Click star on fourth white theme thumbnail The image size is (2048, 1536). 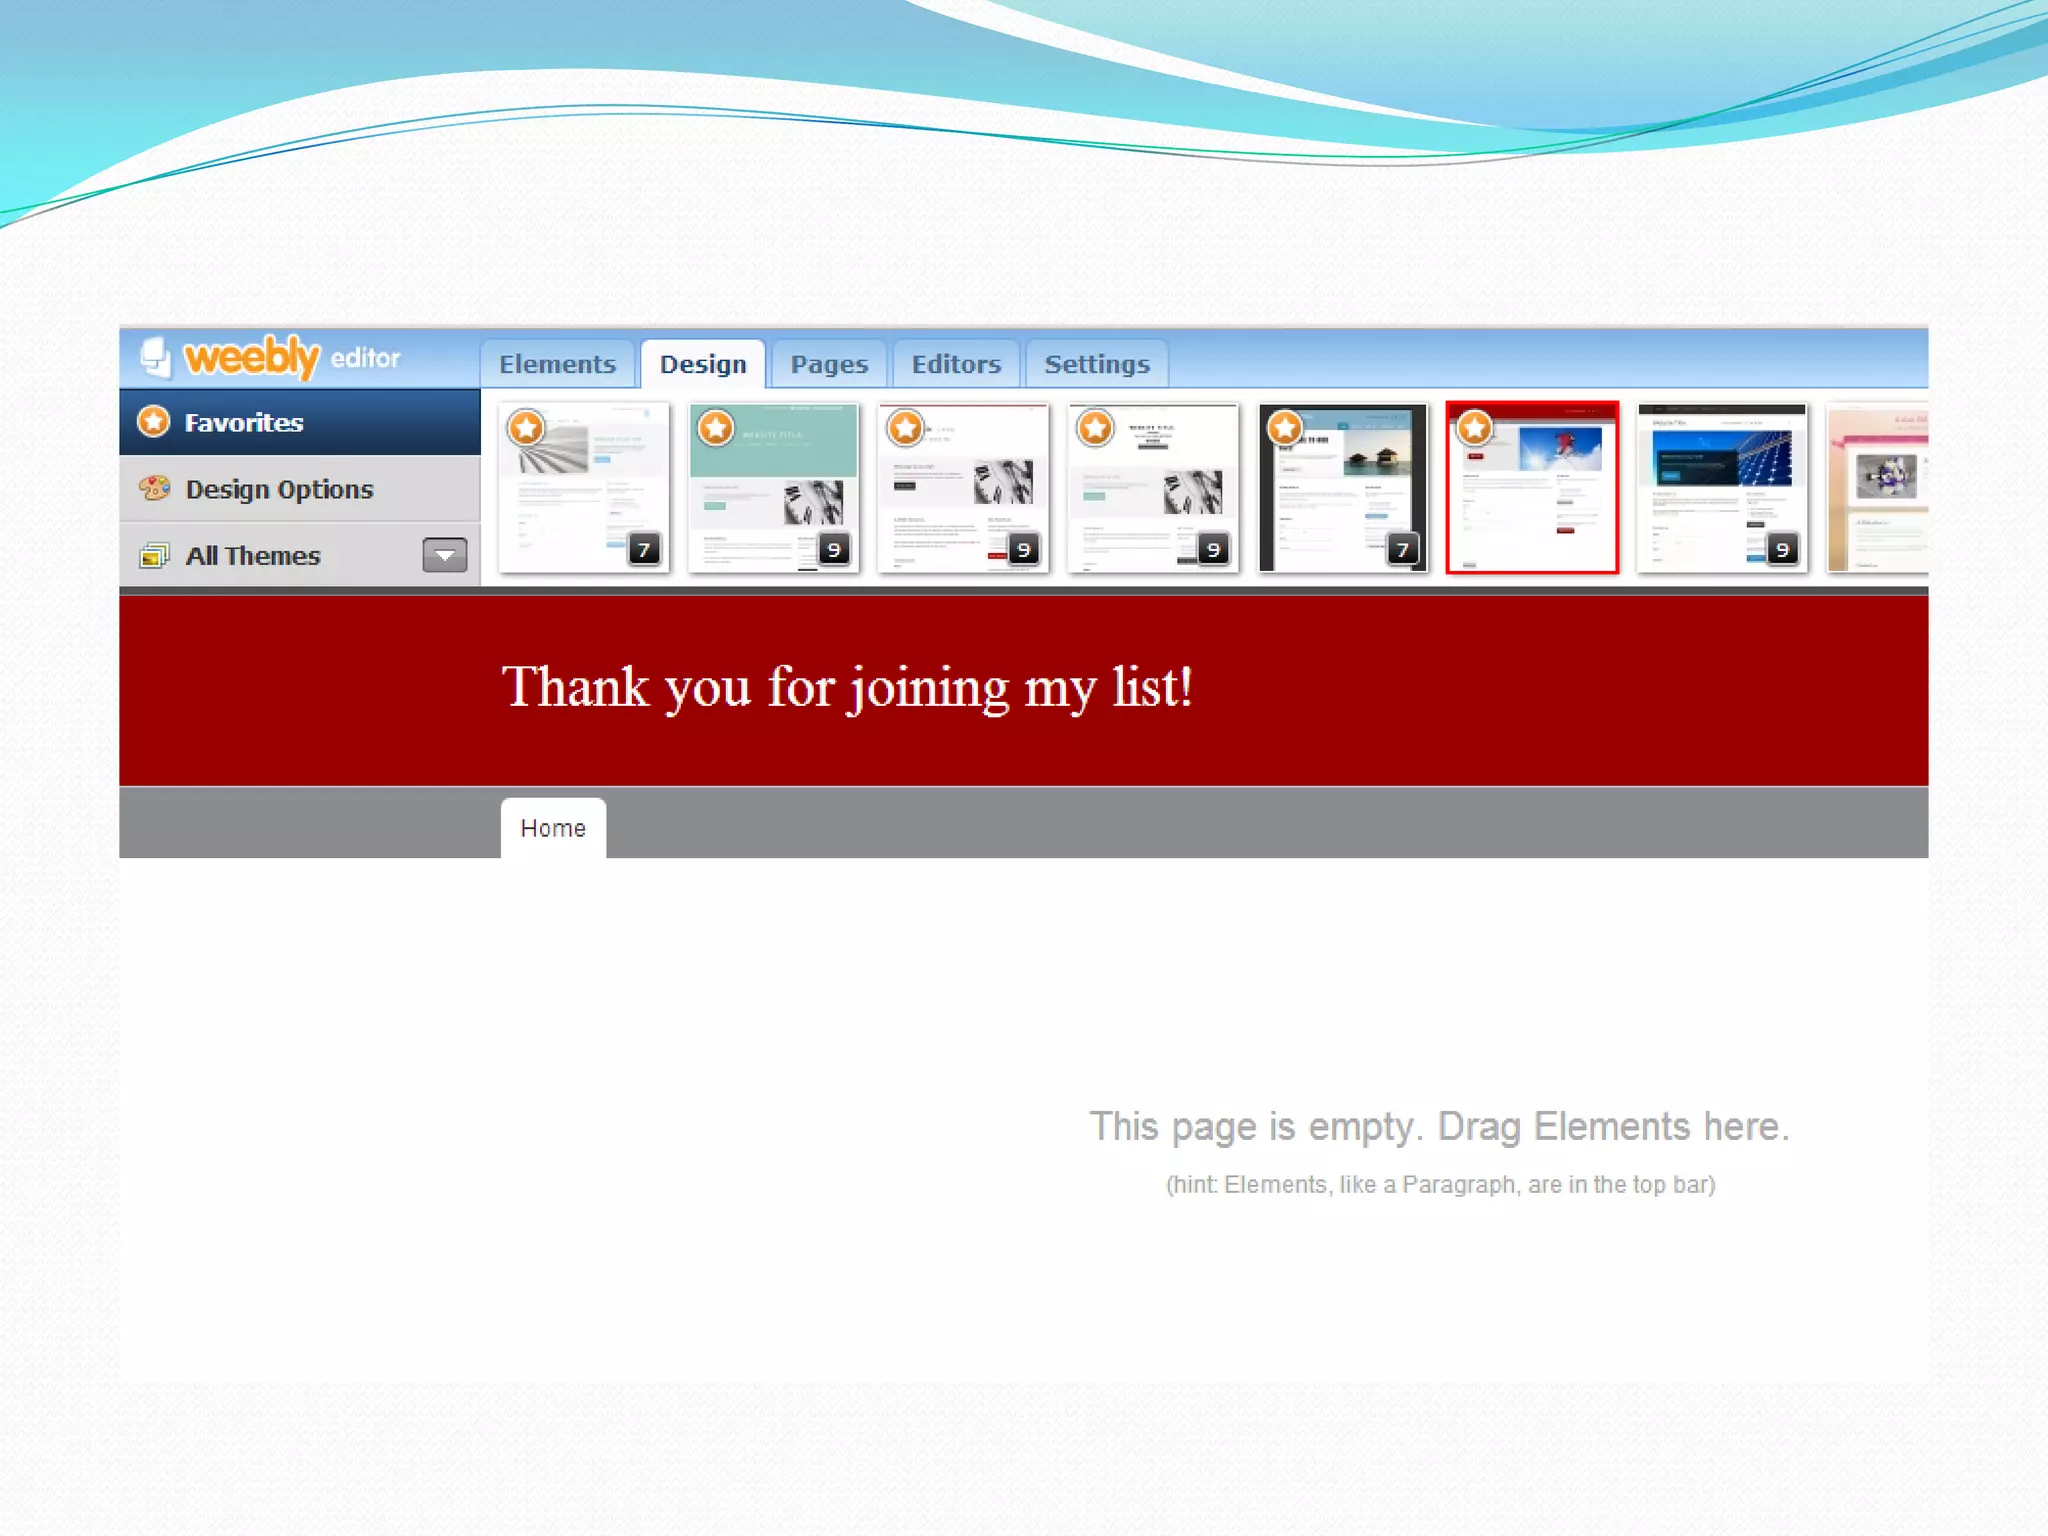tap(1095, 428)
